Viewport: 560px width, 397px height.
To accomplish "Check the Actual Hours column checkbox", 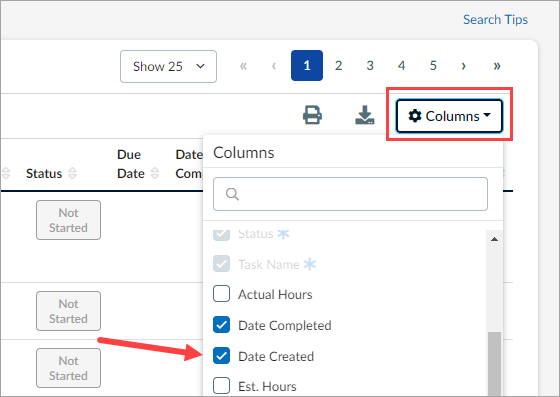I will (x=221, y=294).
